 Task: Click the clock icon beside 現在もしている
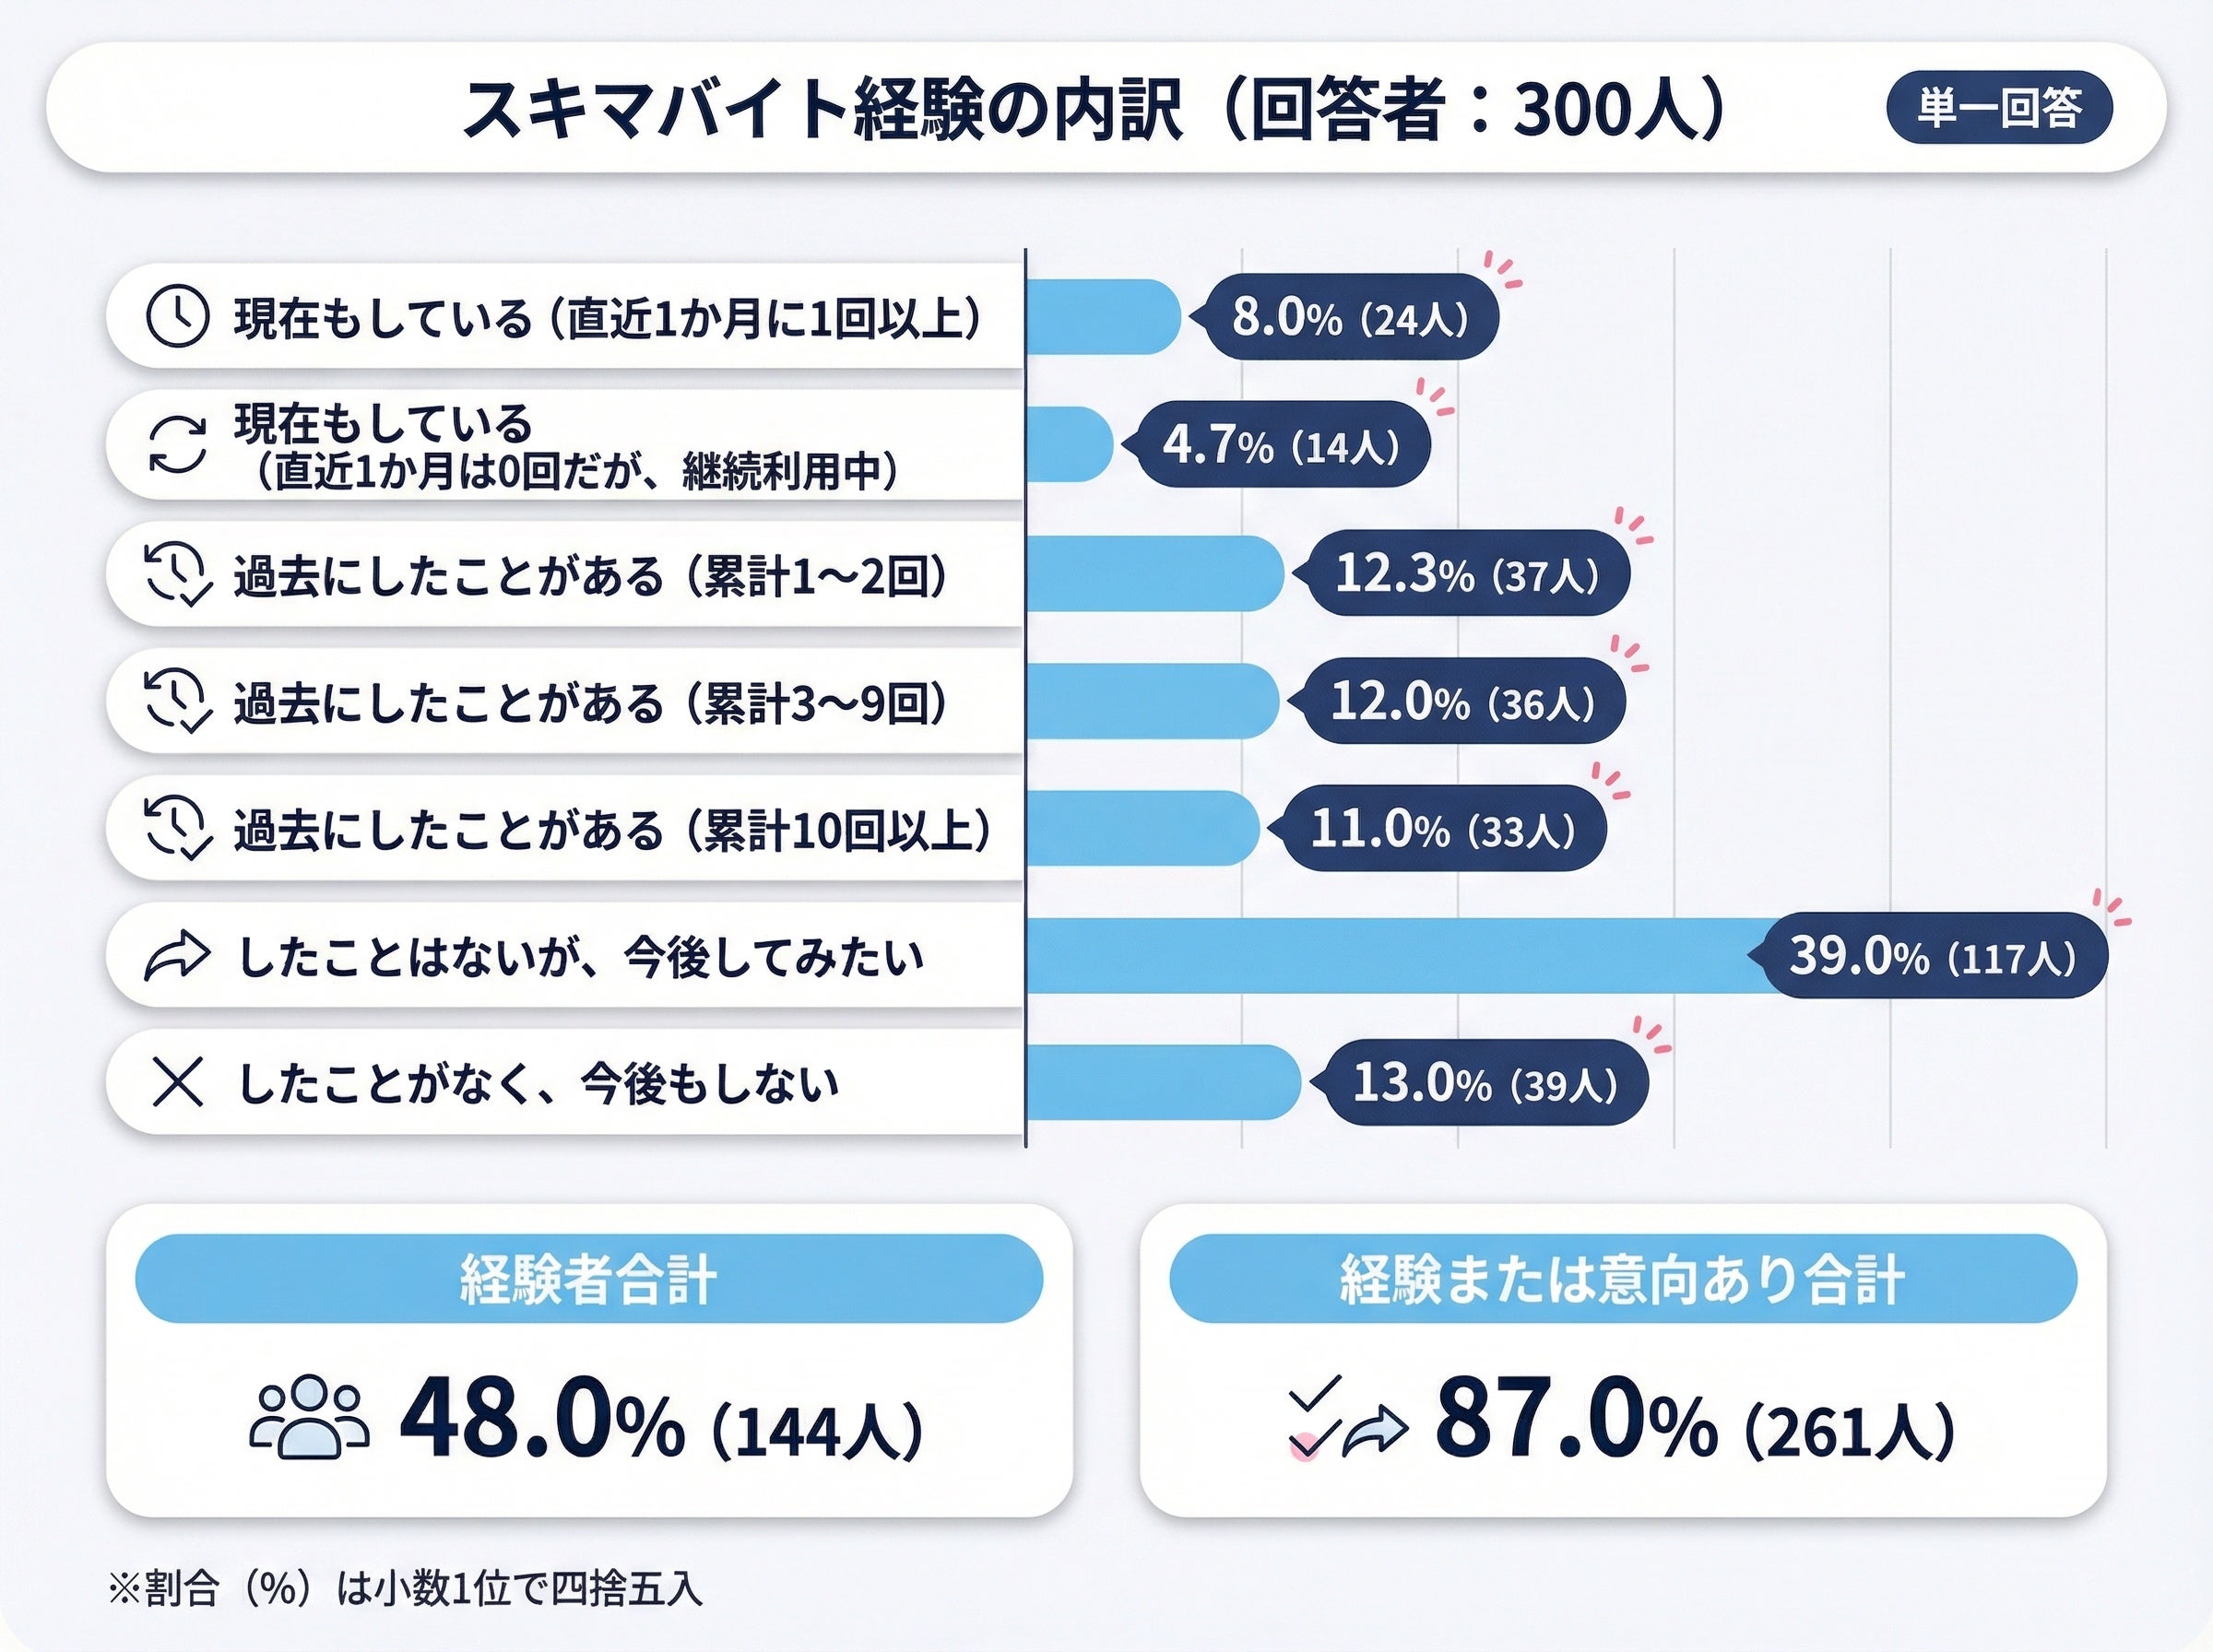[x=177, y=316]
